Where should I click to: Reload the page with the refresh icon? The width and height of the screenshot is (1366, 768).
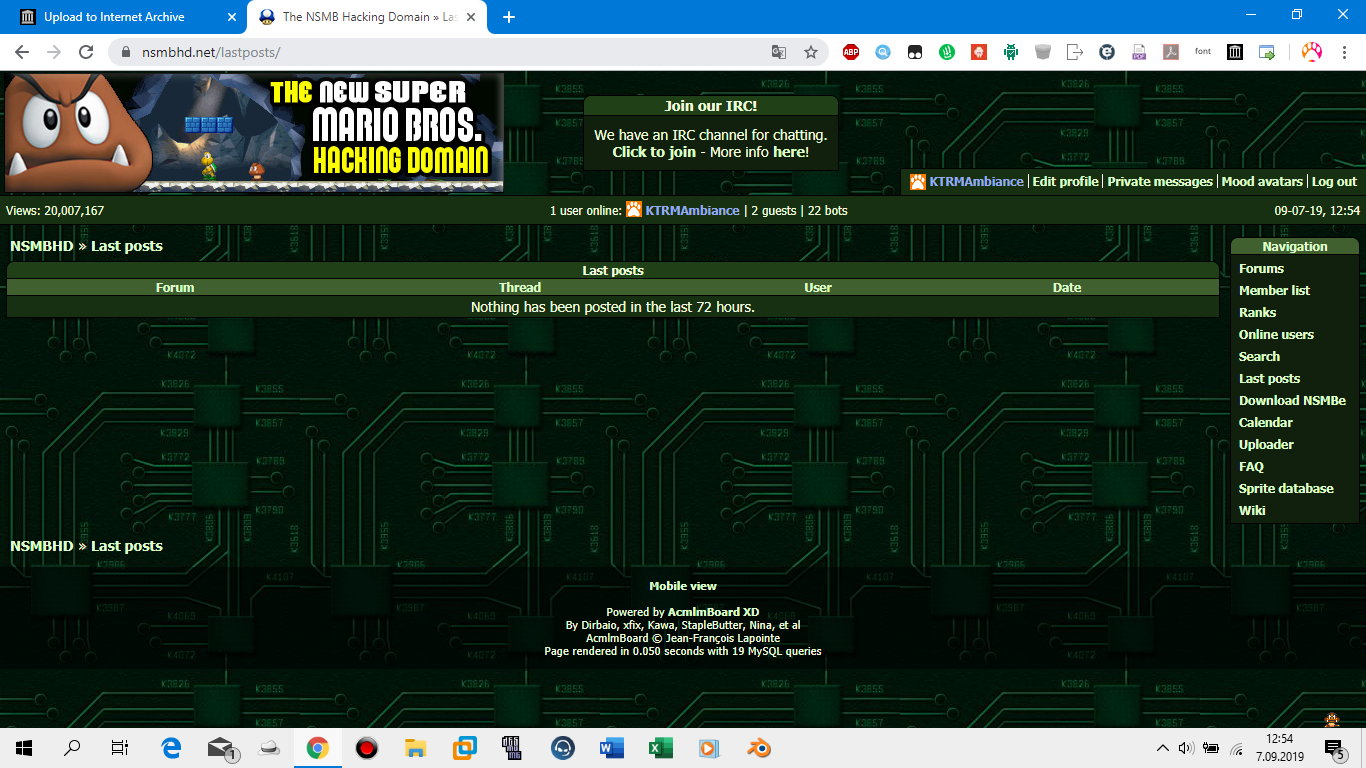click(x=86, y=52)
